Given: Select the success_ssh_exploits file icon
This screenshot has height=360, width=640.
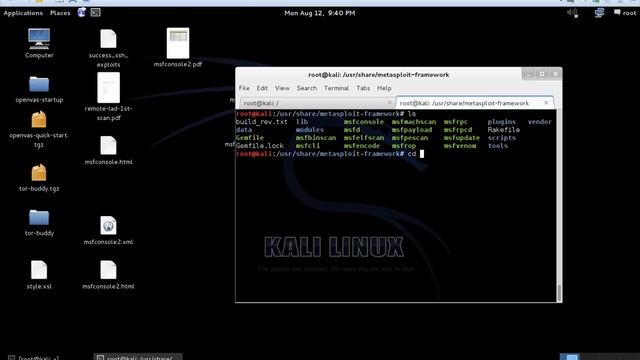Looking at the screenshot, I should [x=108, y=39].
